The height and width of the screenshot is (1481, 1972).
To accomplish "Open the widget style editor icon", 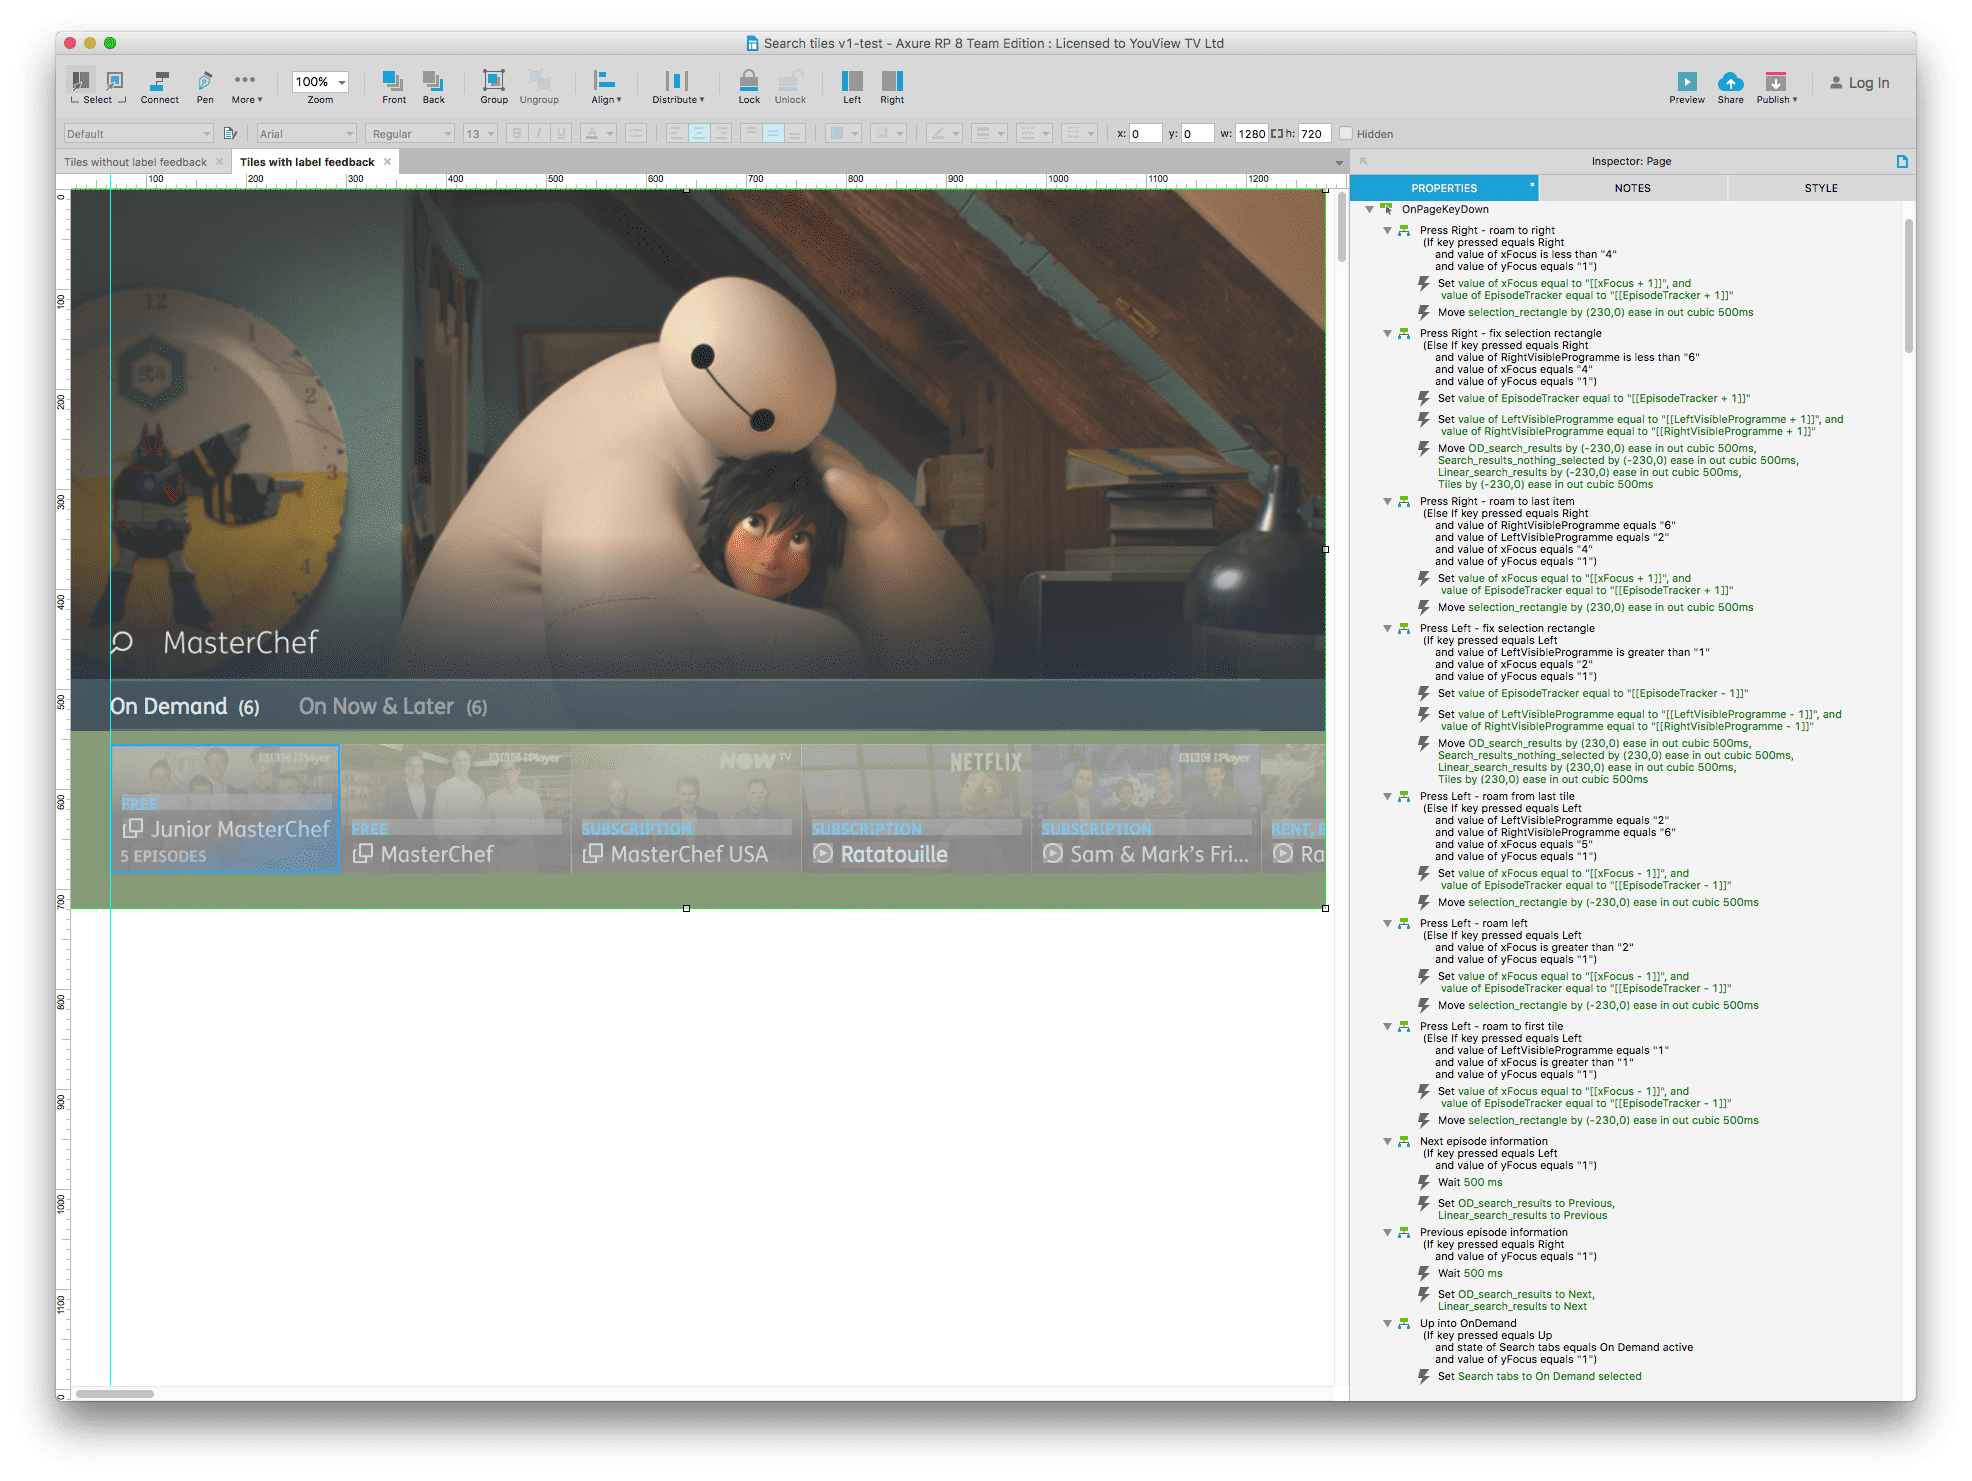I will [x=231, y=133].
